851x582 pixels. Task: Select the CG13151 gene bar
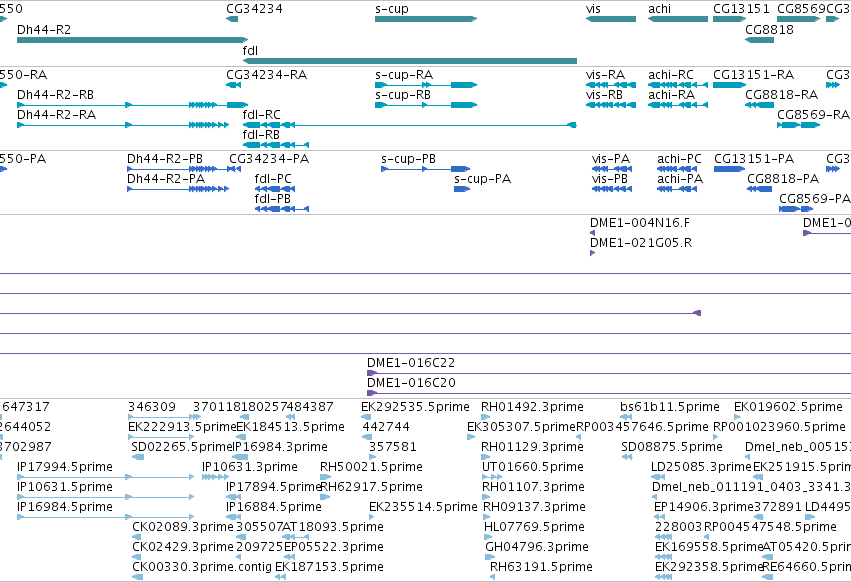click(x=729, y=19)
